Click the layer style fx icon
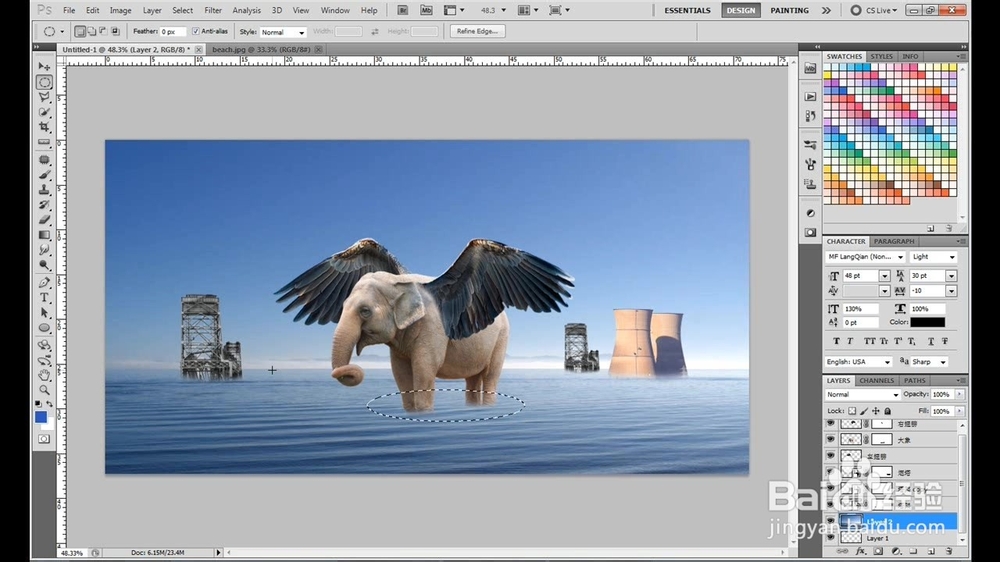1000x562 pixels. tap(860, 551)
